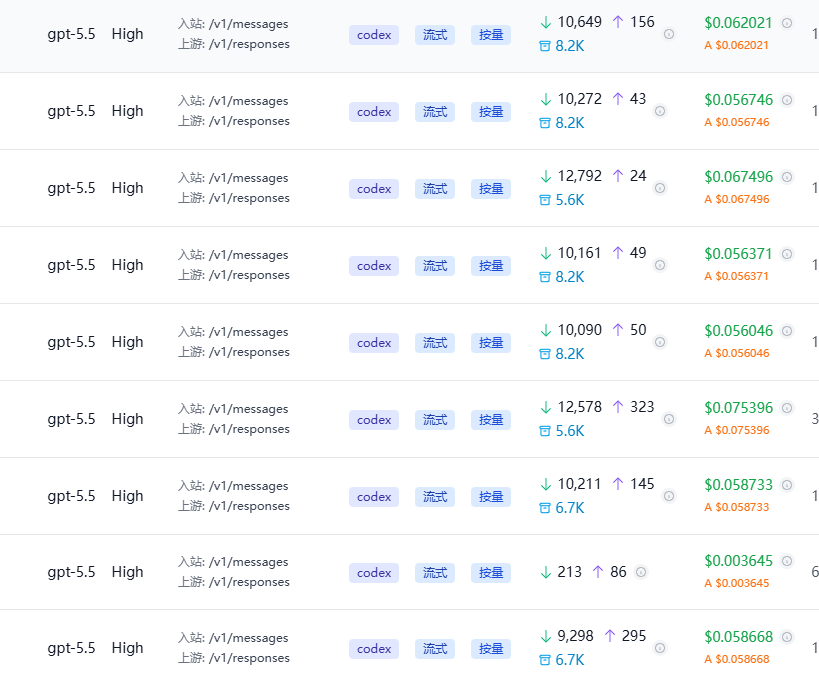Viewport: 819px width, 685px height.
Task: Open info icon beside $0.067496 cost
Action: coord(787,177)
